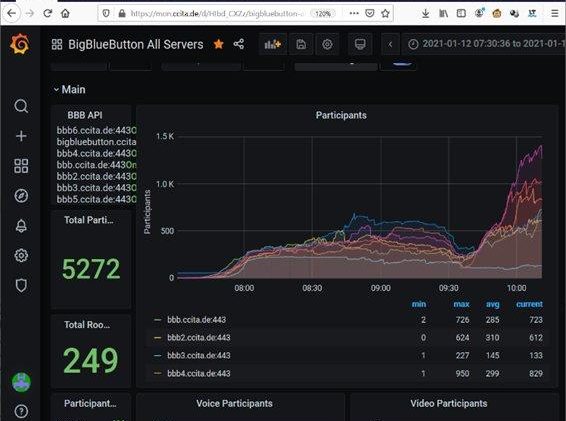
Task: Open the Video Participants panel title
Action: coord(449,403)
